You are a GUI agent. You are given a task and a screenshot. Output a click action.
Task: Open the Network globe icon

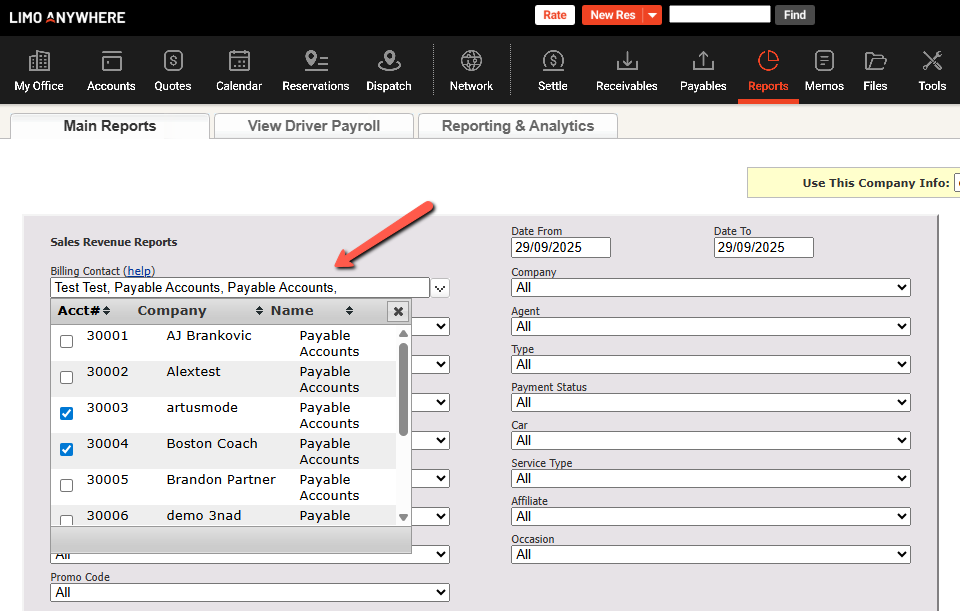click(x=471, y=62)
